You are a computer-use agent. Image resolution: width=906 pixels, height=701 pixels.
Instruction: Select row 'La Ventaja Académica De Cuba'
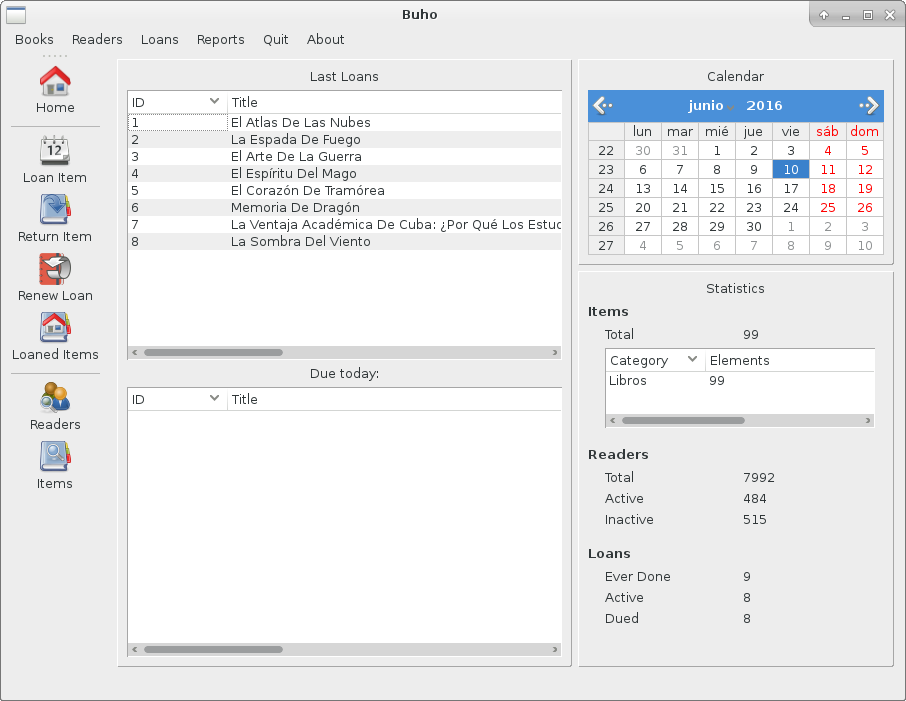(x=344, y=225)
